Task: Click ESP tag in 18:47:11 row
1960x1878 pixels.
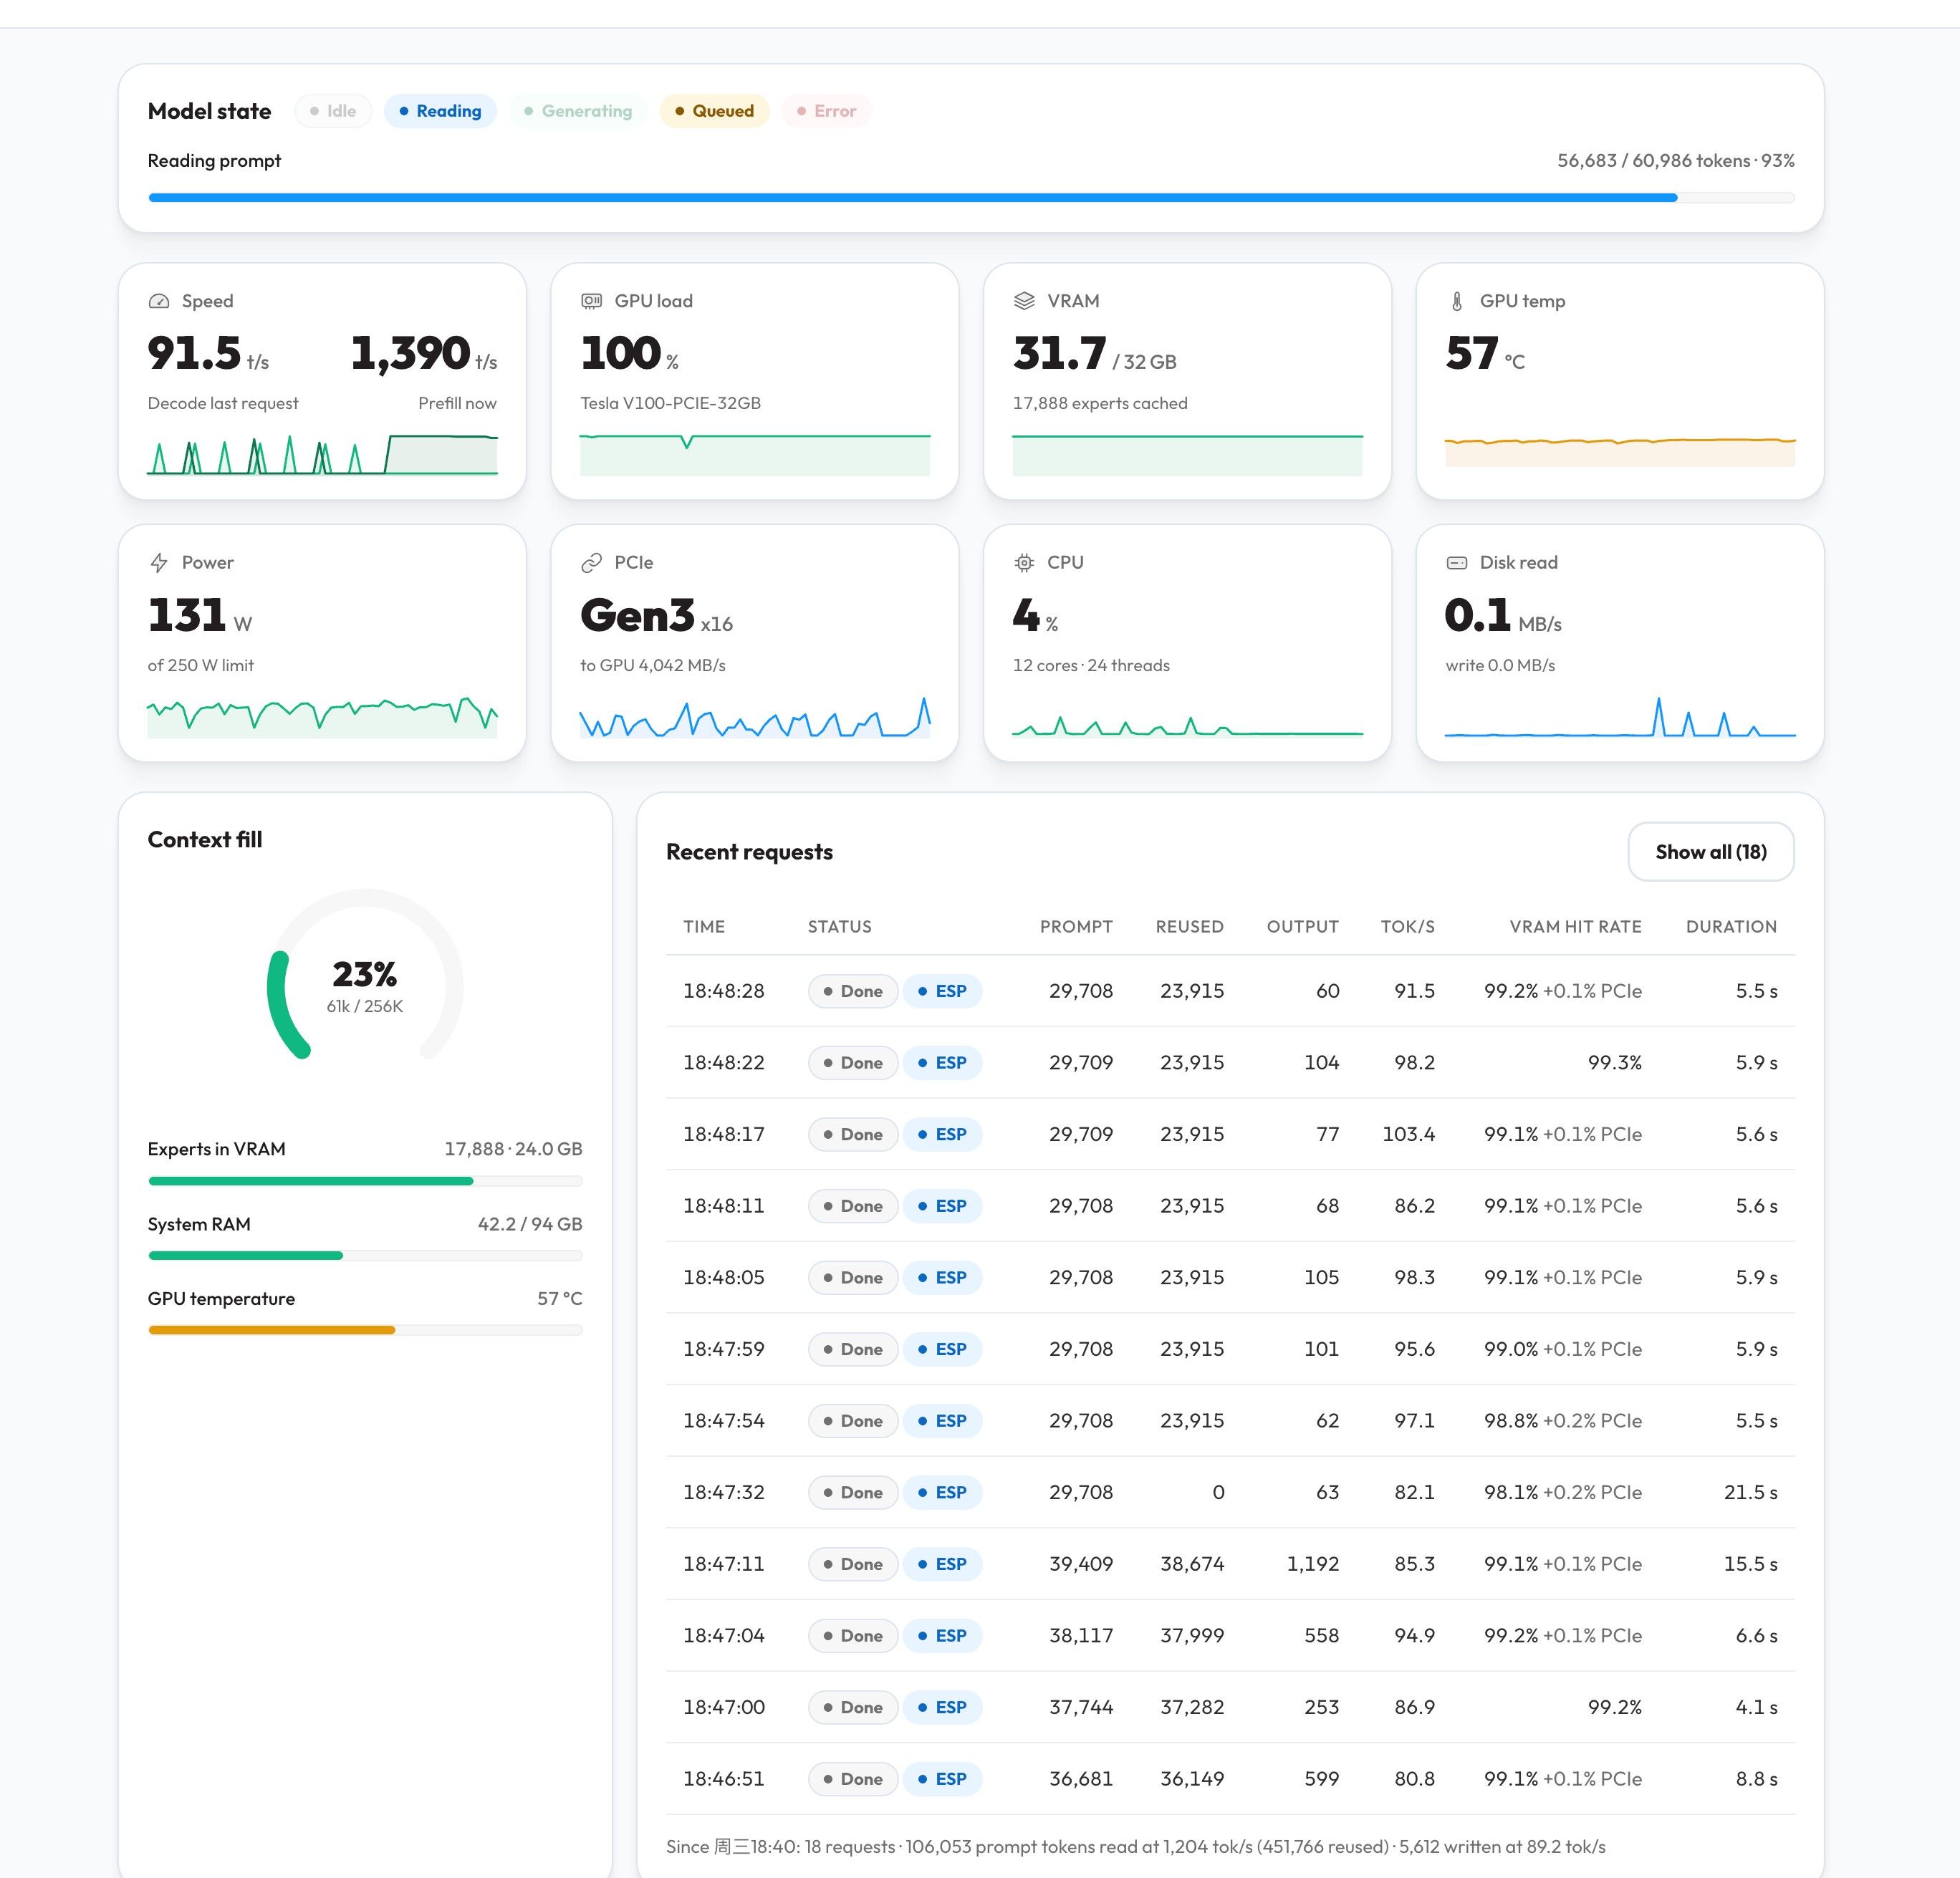Action: click(942, 1564)
